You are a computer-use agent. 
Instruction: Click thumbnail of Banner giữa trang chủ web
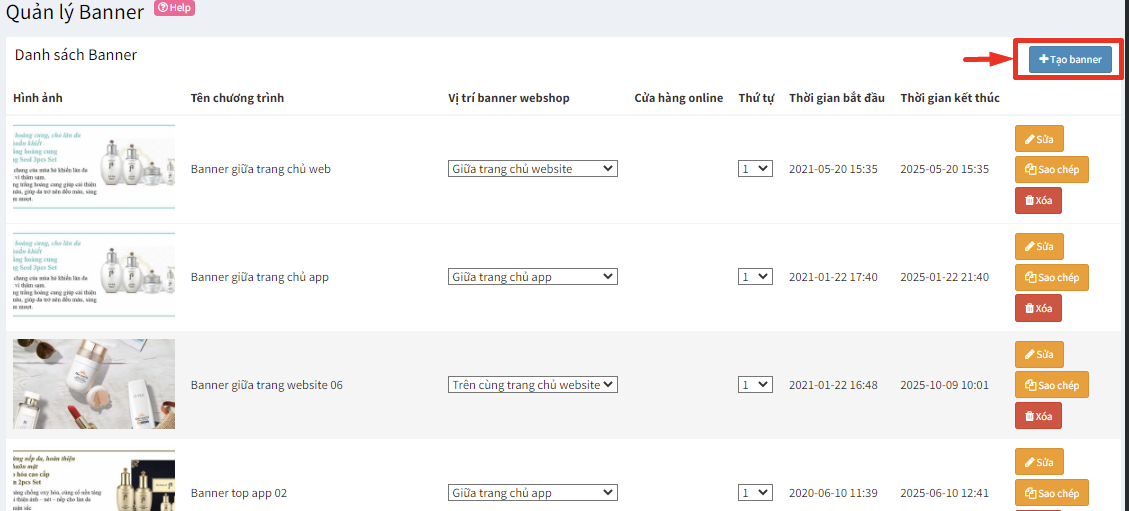(x=93, y=168)
